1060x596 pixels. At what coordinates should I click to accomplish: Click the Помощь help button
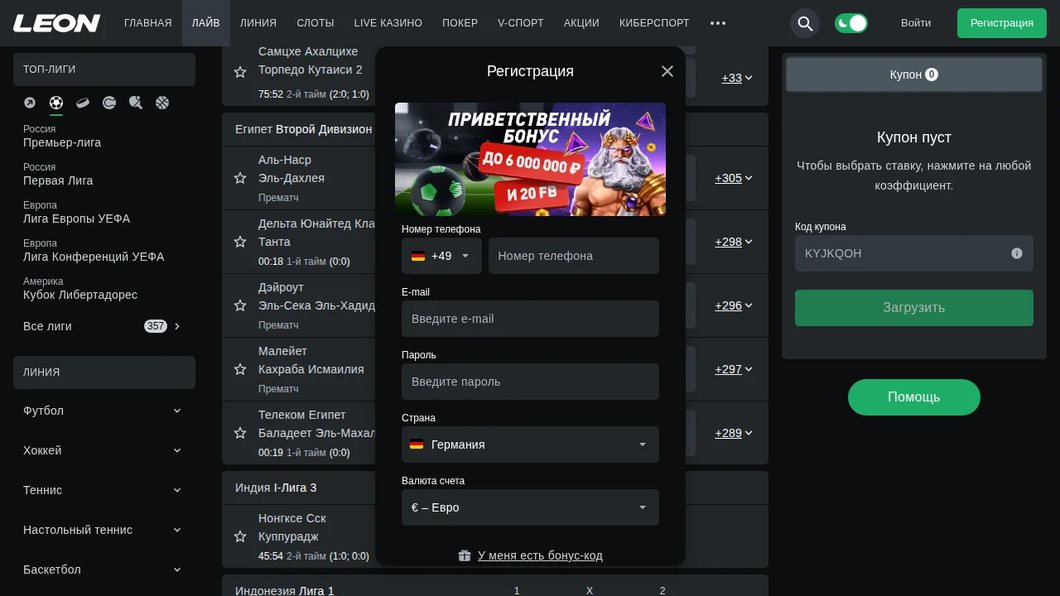(914, 397)
